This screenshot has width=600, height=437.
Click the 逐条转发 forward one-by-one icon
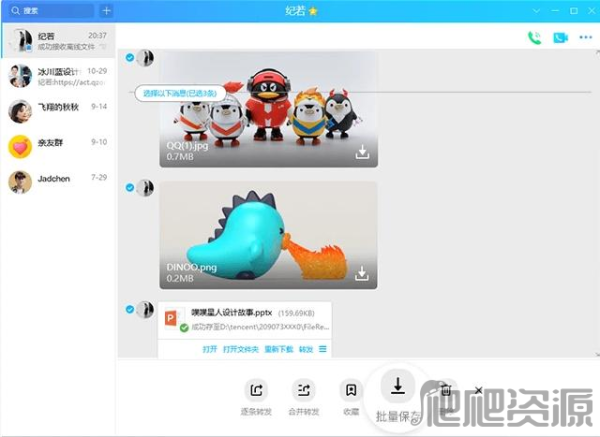[256, 390]
